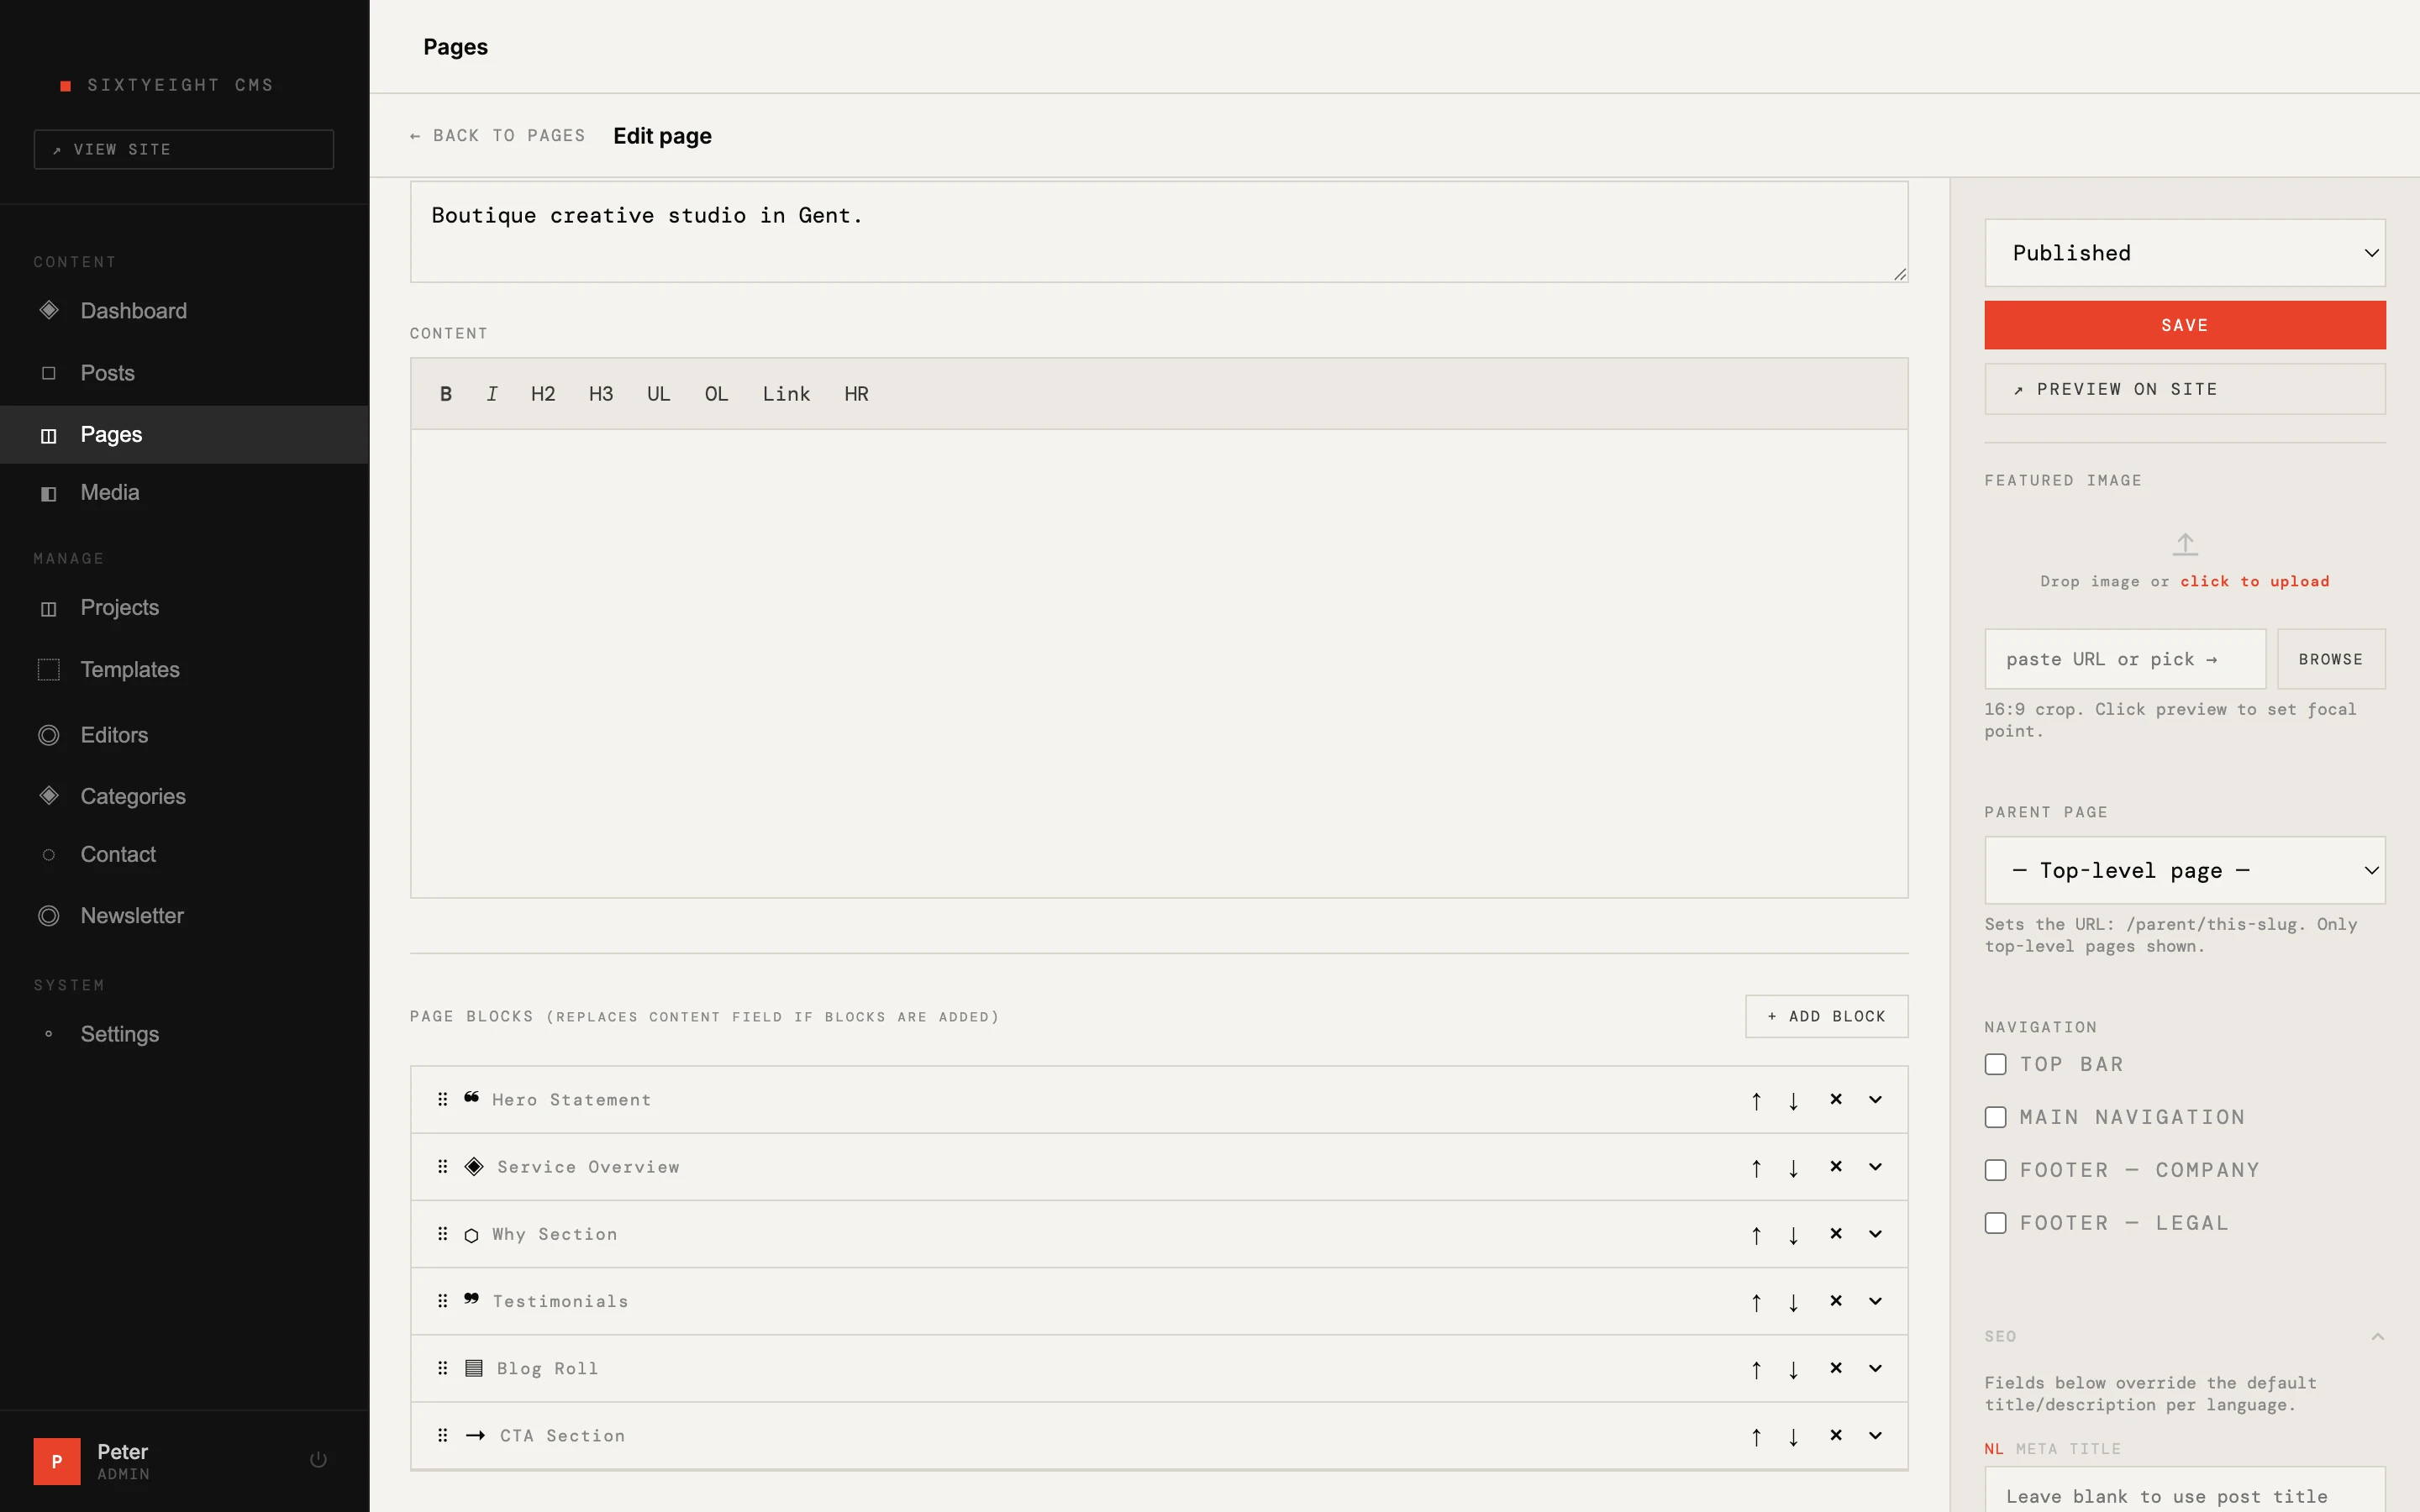Tick the Footer – Legal checkbox

pos(1995,1223)
